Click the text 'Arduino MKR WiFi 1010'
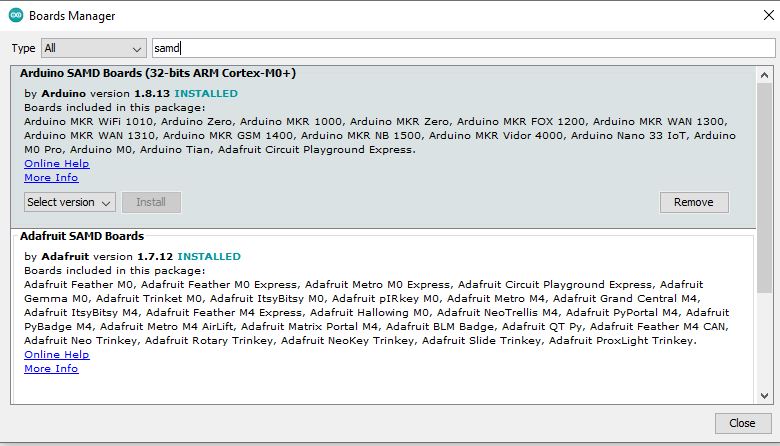 [89, 121]
